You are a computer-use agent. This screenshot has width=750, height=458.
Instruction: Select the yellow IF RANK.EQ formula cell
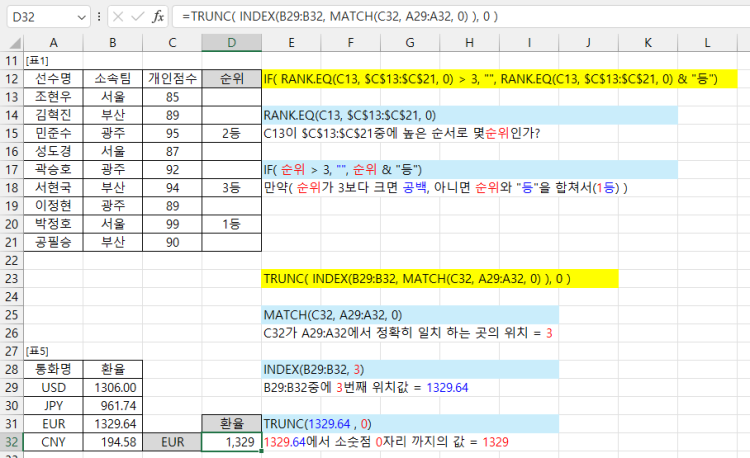point(499,79)
